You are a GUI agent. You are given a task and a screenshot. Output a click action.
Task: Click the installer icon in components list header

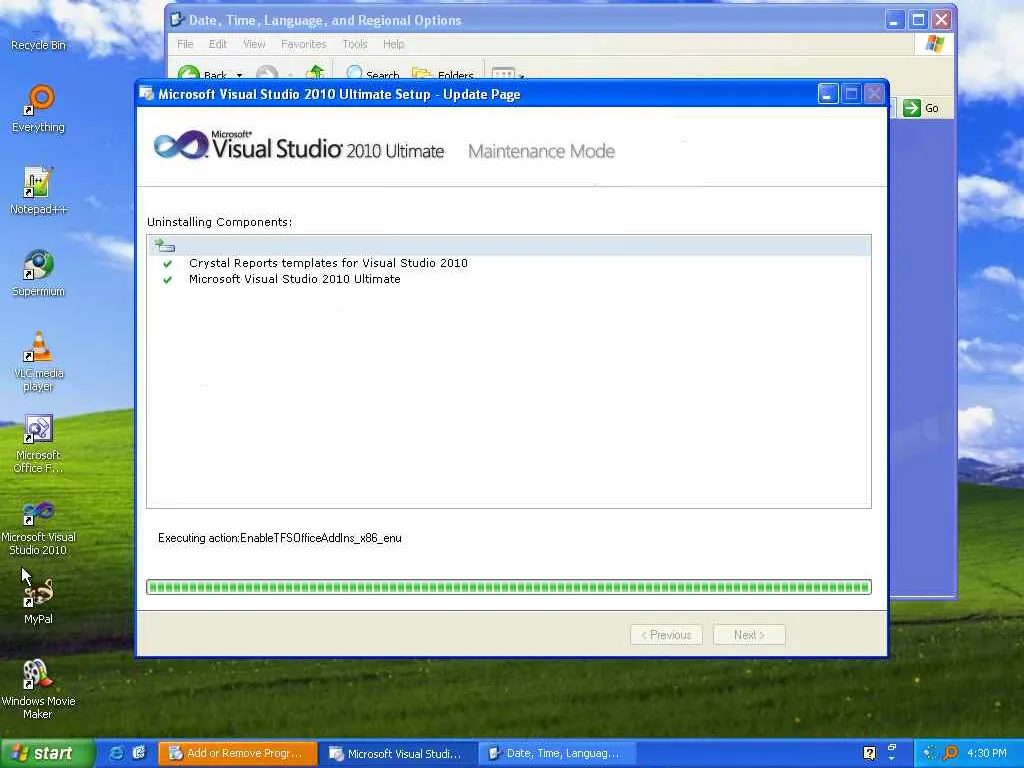tap(164, 246)
